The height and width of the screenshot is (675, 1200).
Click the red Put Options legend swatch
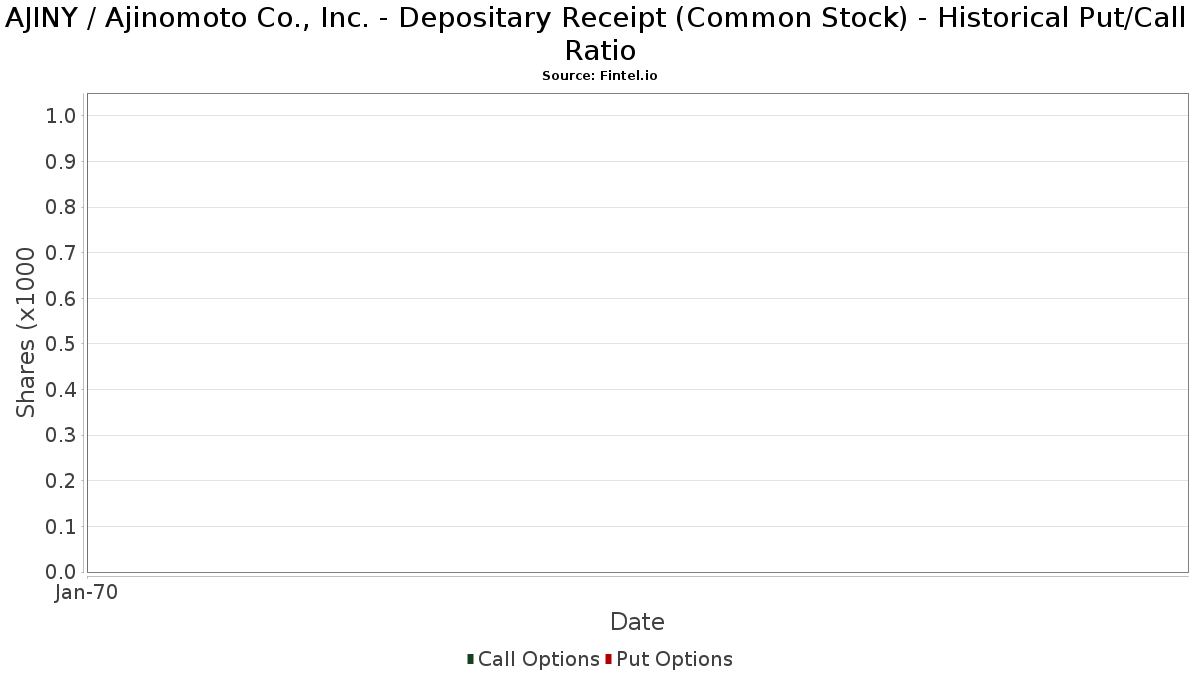[x=608, y=659]
